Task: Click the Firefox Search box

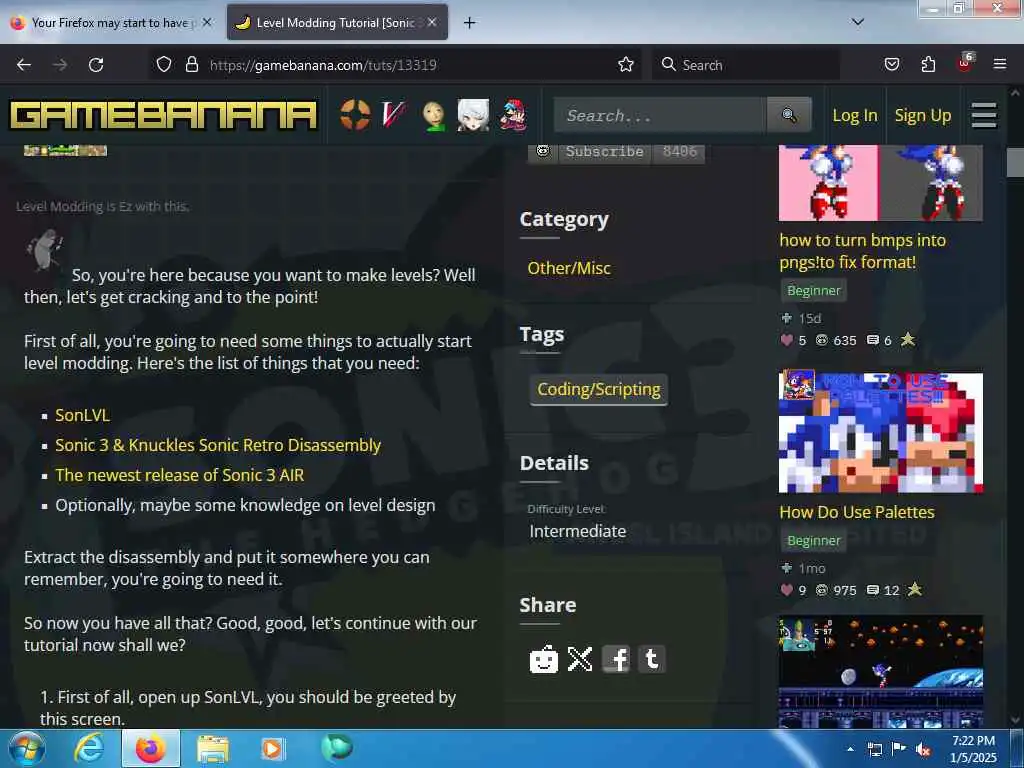Action: (746, 65)
